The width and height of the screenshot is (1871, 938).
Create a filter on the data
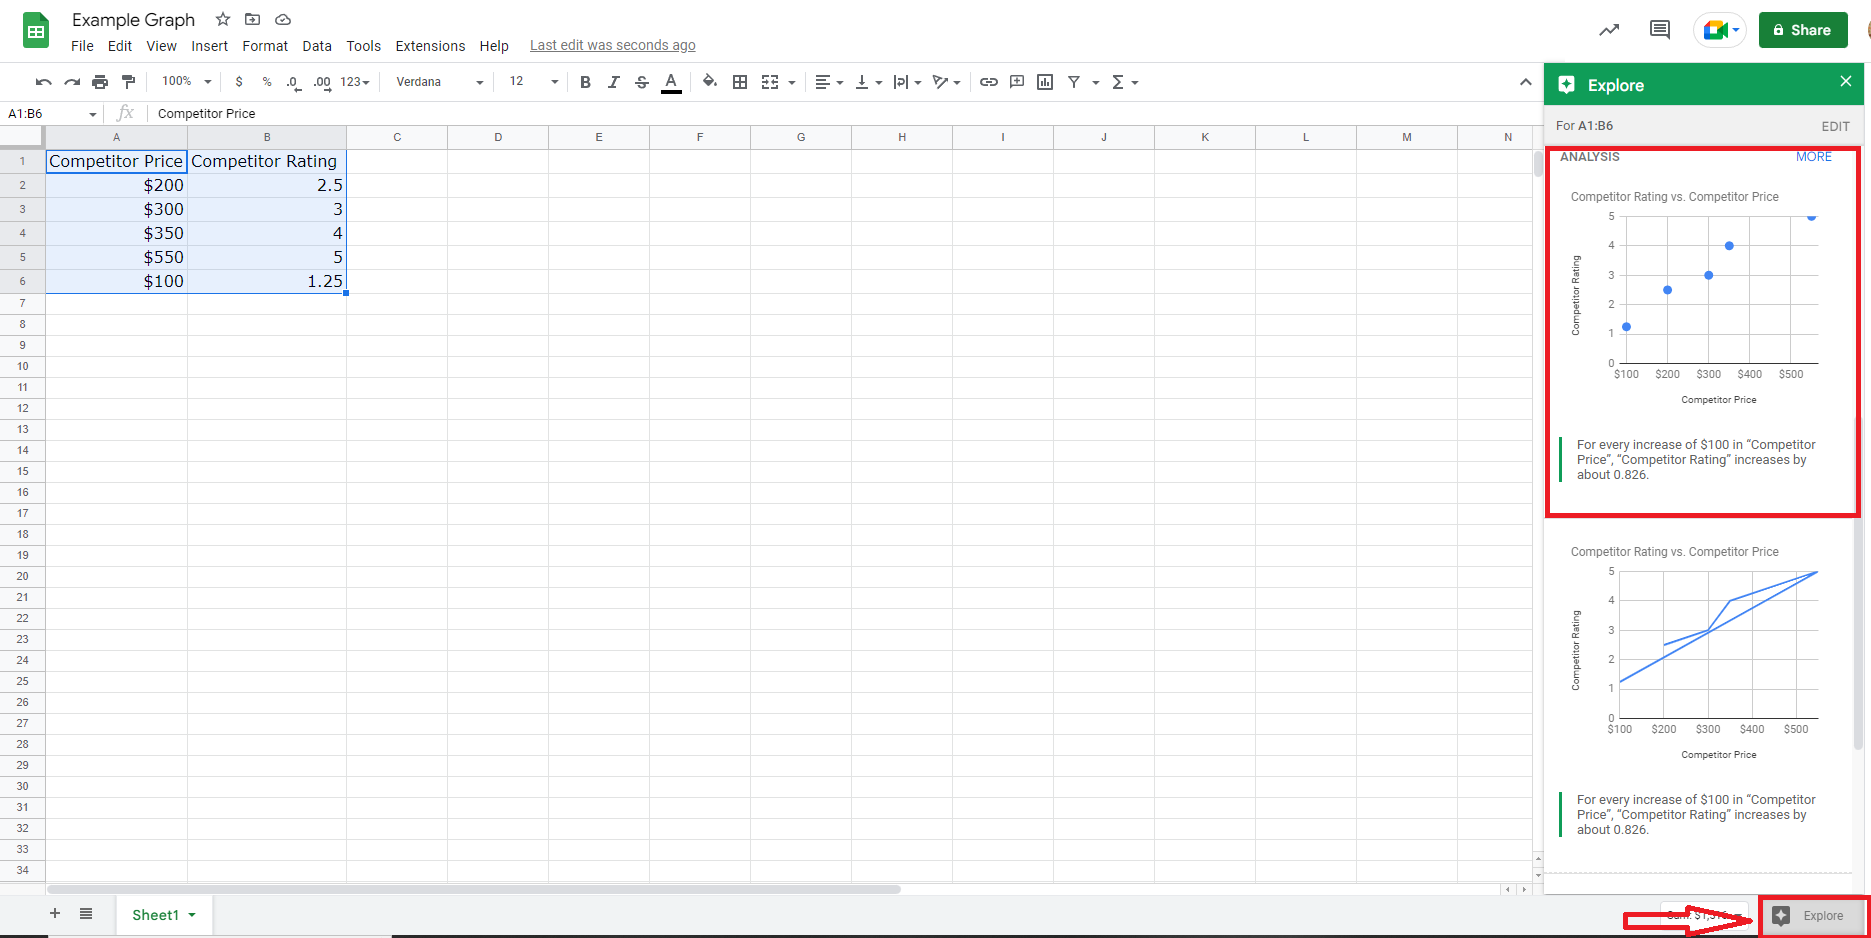1074,81
